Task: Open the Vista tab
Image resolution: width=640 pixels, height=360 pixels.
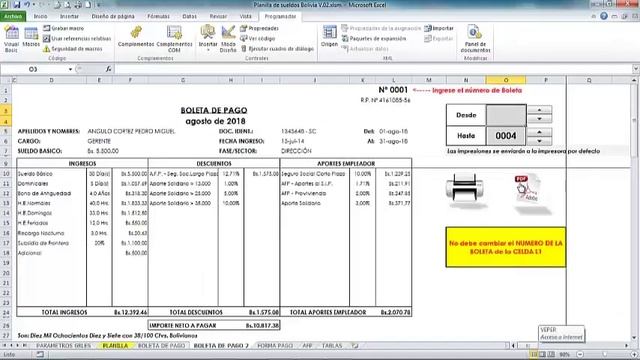Action: (x=246, y=16)
